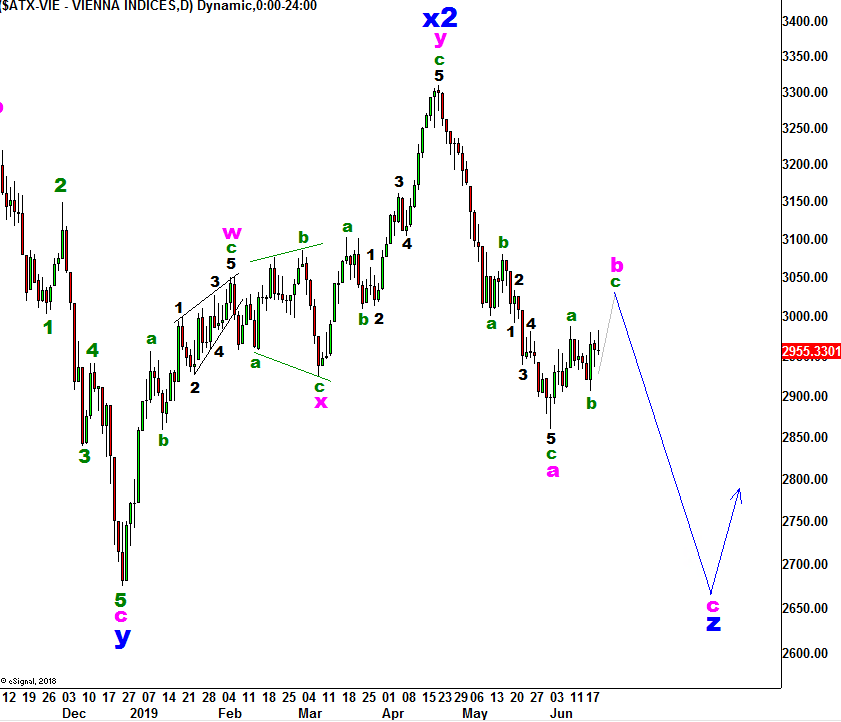This screenshot has height=722, width=841.
Task: Click the magenta x label below March low
Action: click(x=320, y=401)
